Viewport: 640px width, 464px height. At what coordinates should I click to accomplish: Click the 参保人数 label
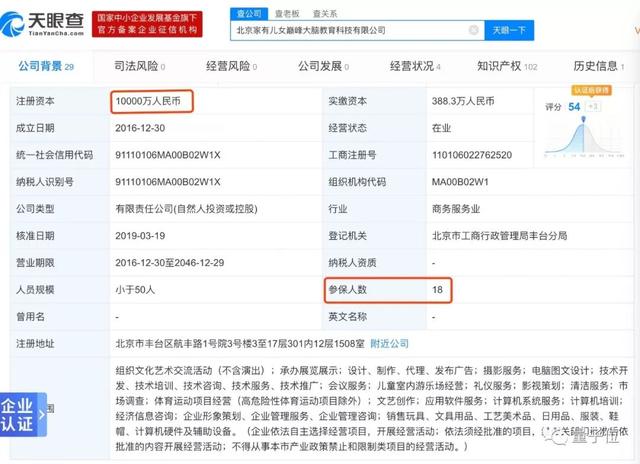348,290
